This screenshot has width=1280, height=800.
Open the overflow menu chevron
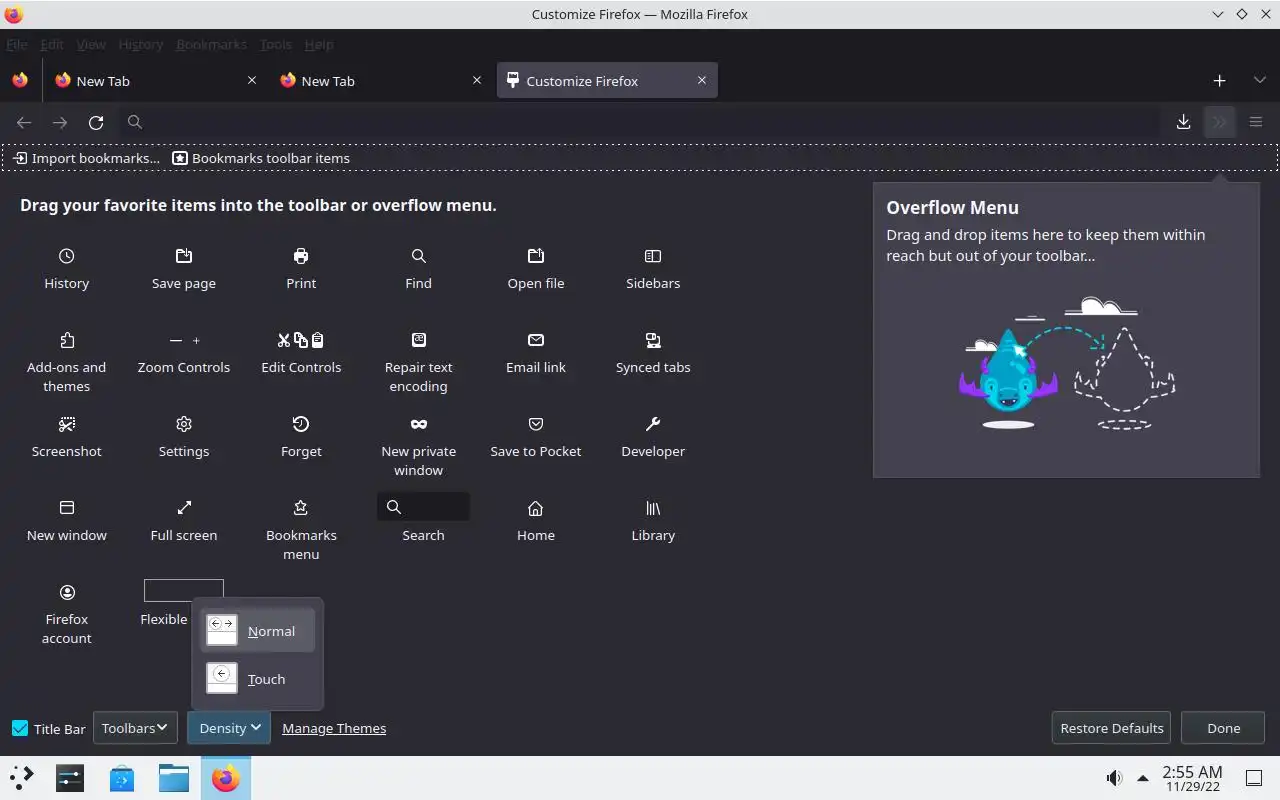tap(1219, 122)
